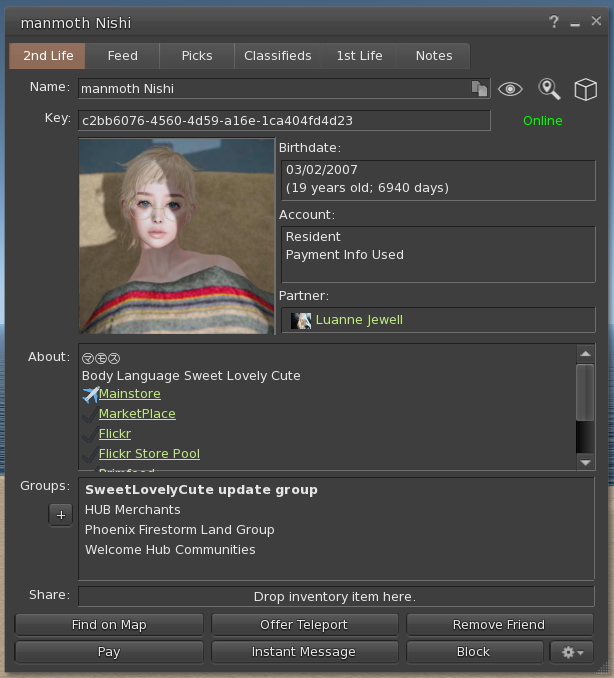Click Offer Teleport button
Viewport: 614px width, 678px height.
(x=304, y=625)
